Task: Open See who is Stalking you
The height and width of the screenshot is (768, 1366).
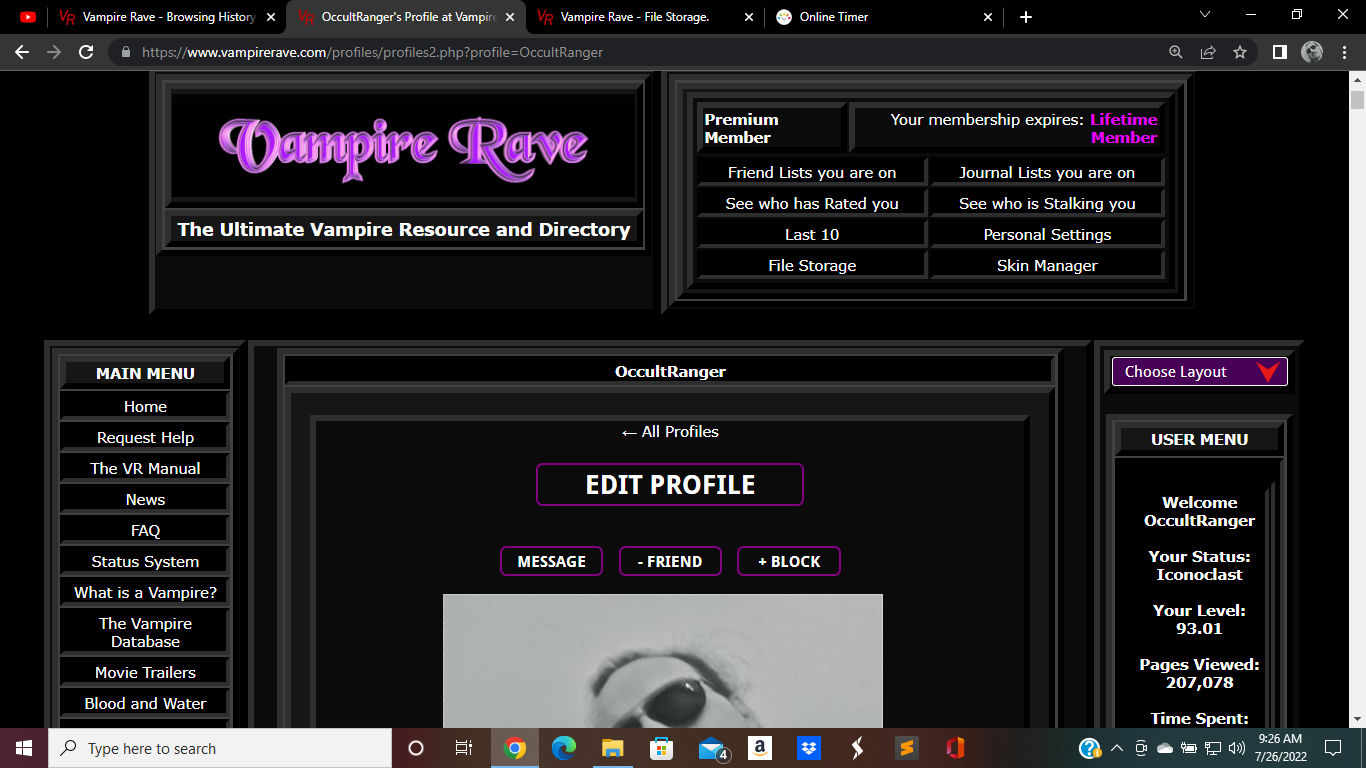Action: pyautogui.click(x=1047, y=203)
